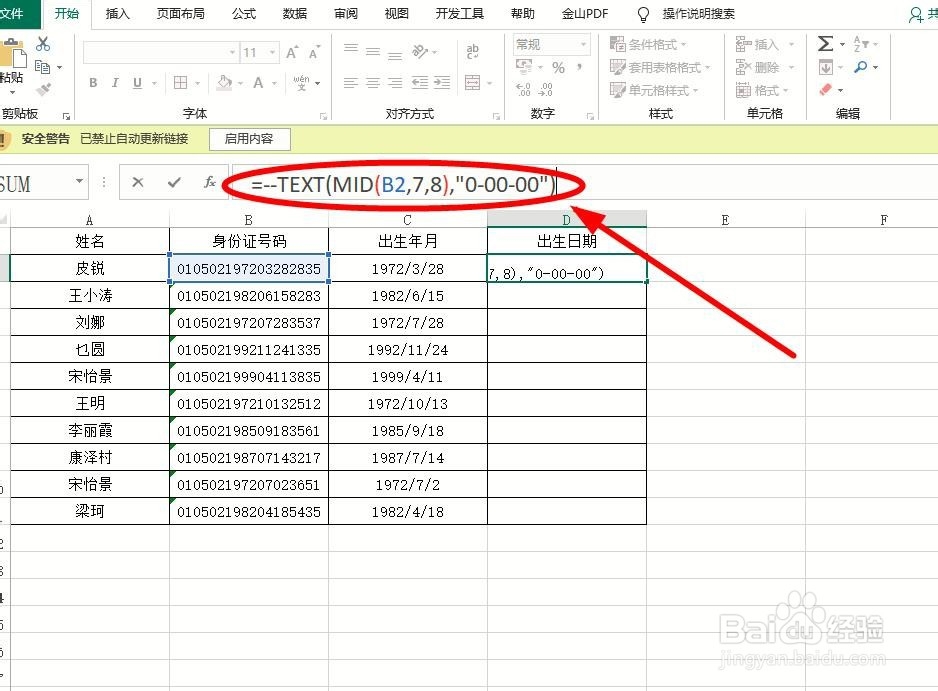The height and width of the screenshot is (691, 938).
Task: Click the 操作说明搜索 search box
Action: point(698,14)
